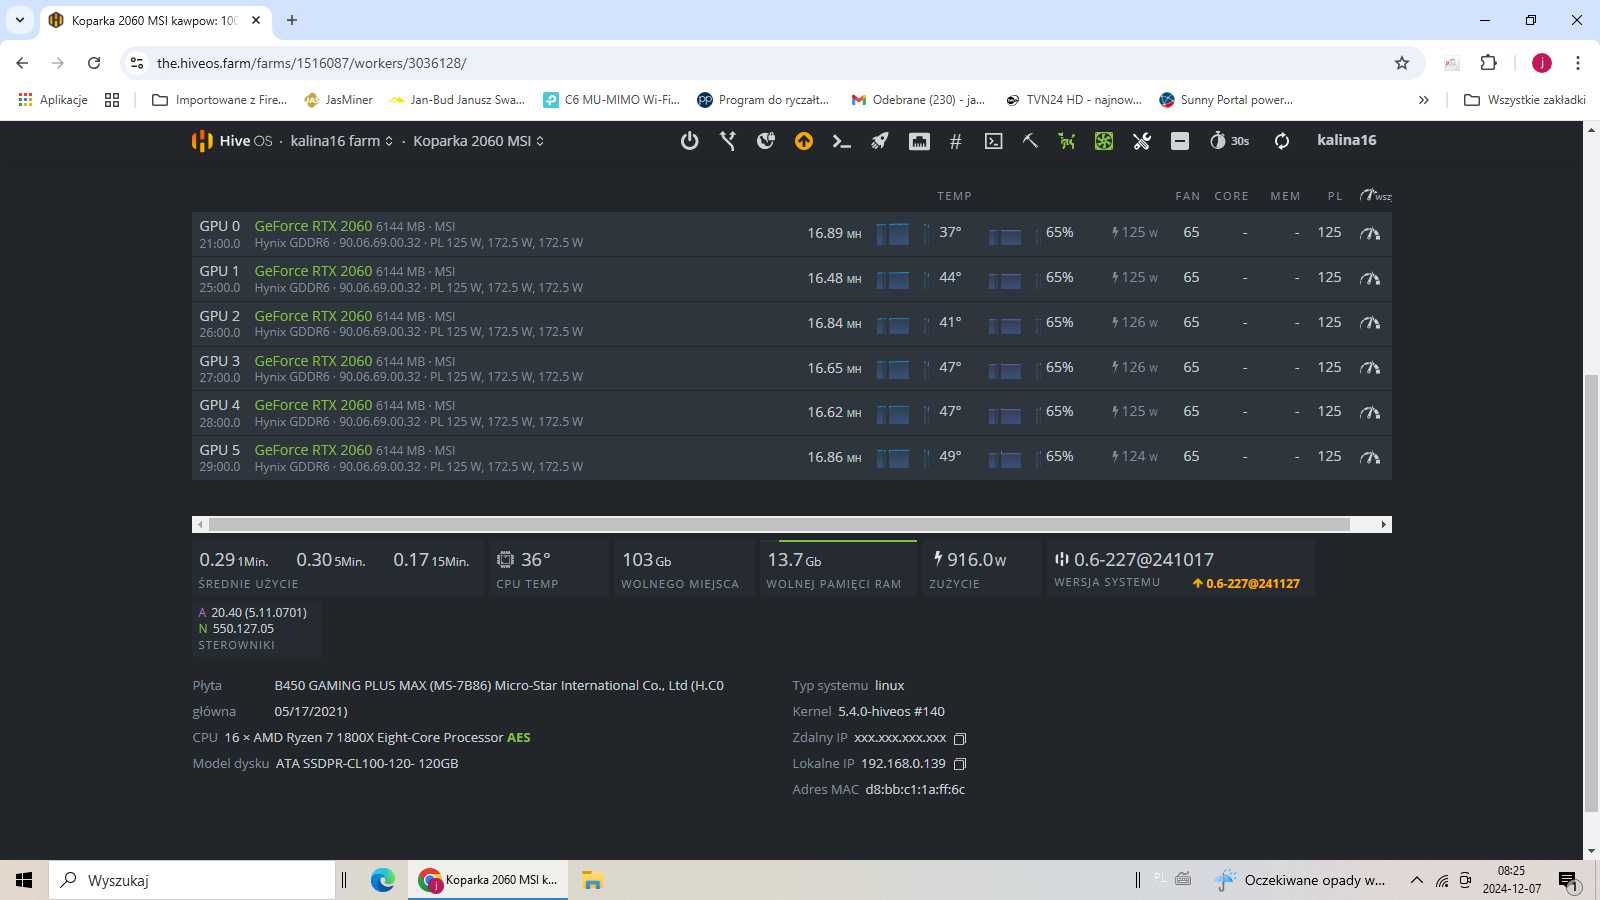
Task: Click the page vertical scrollbar
Action: tap(1591, 593)
